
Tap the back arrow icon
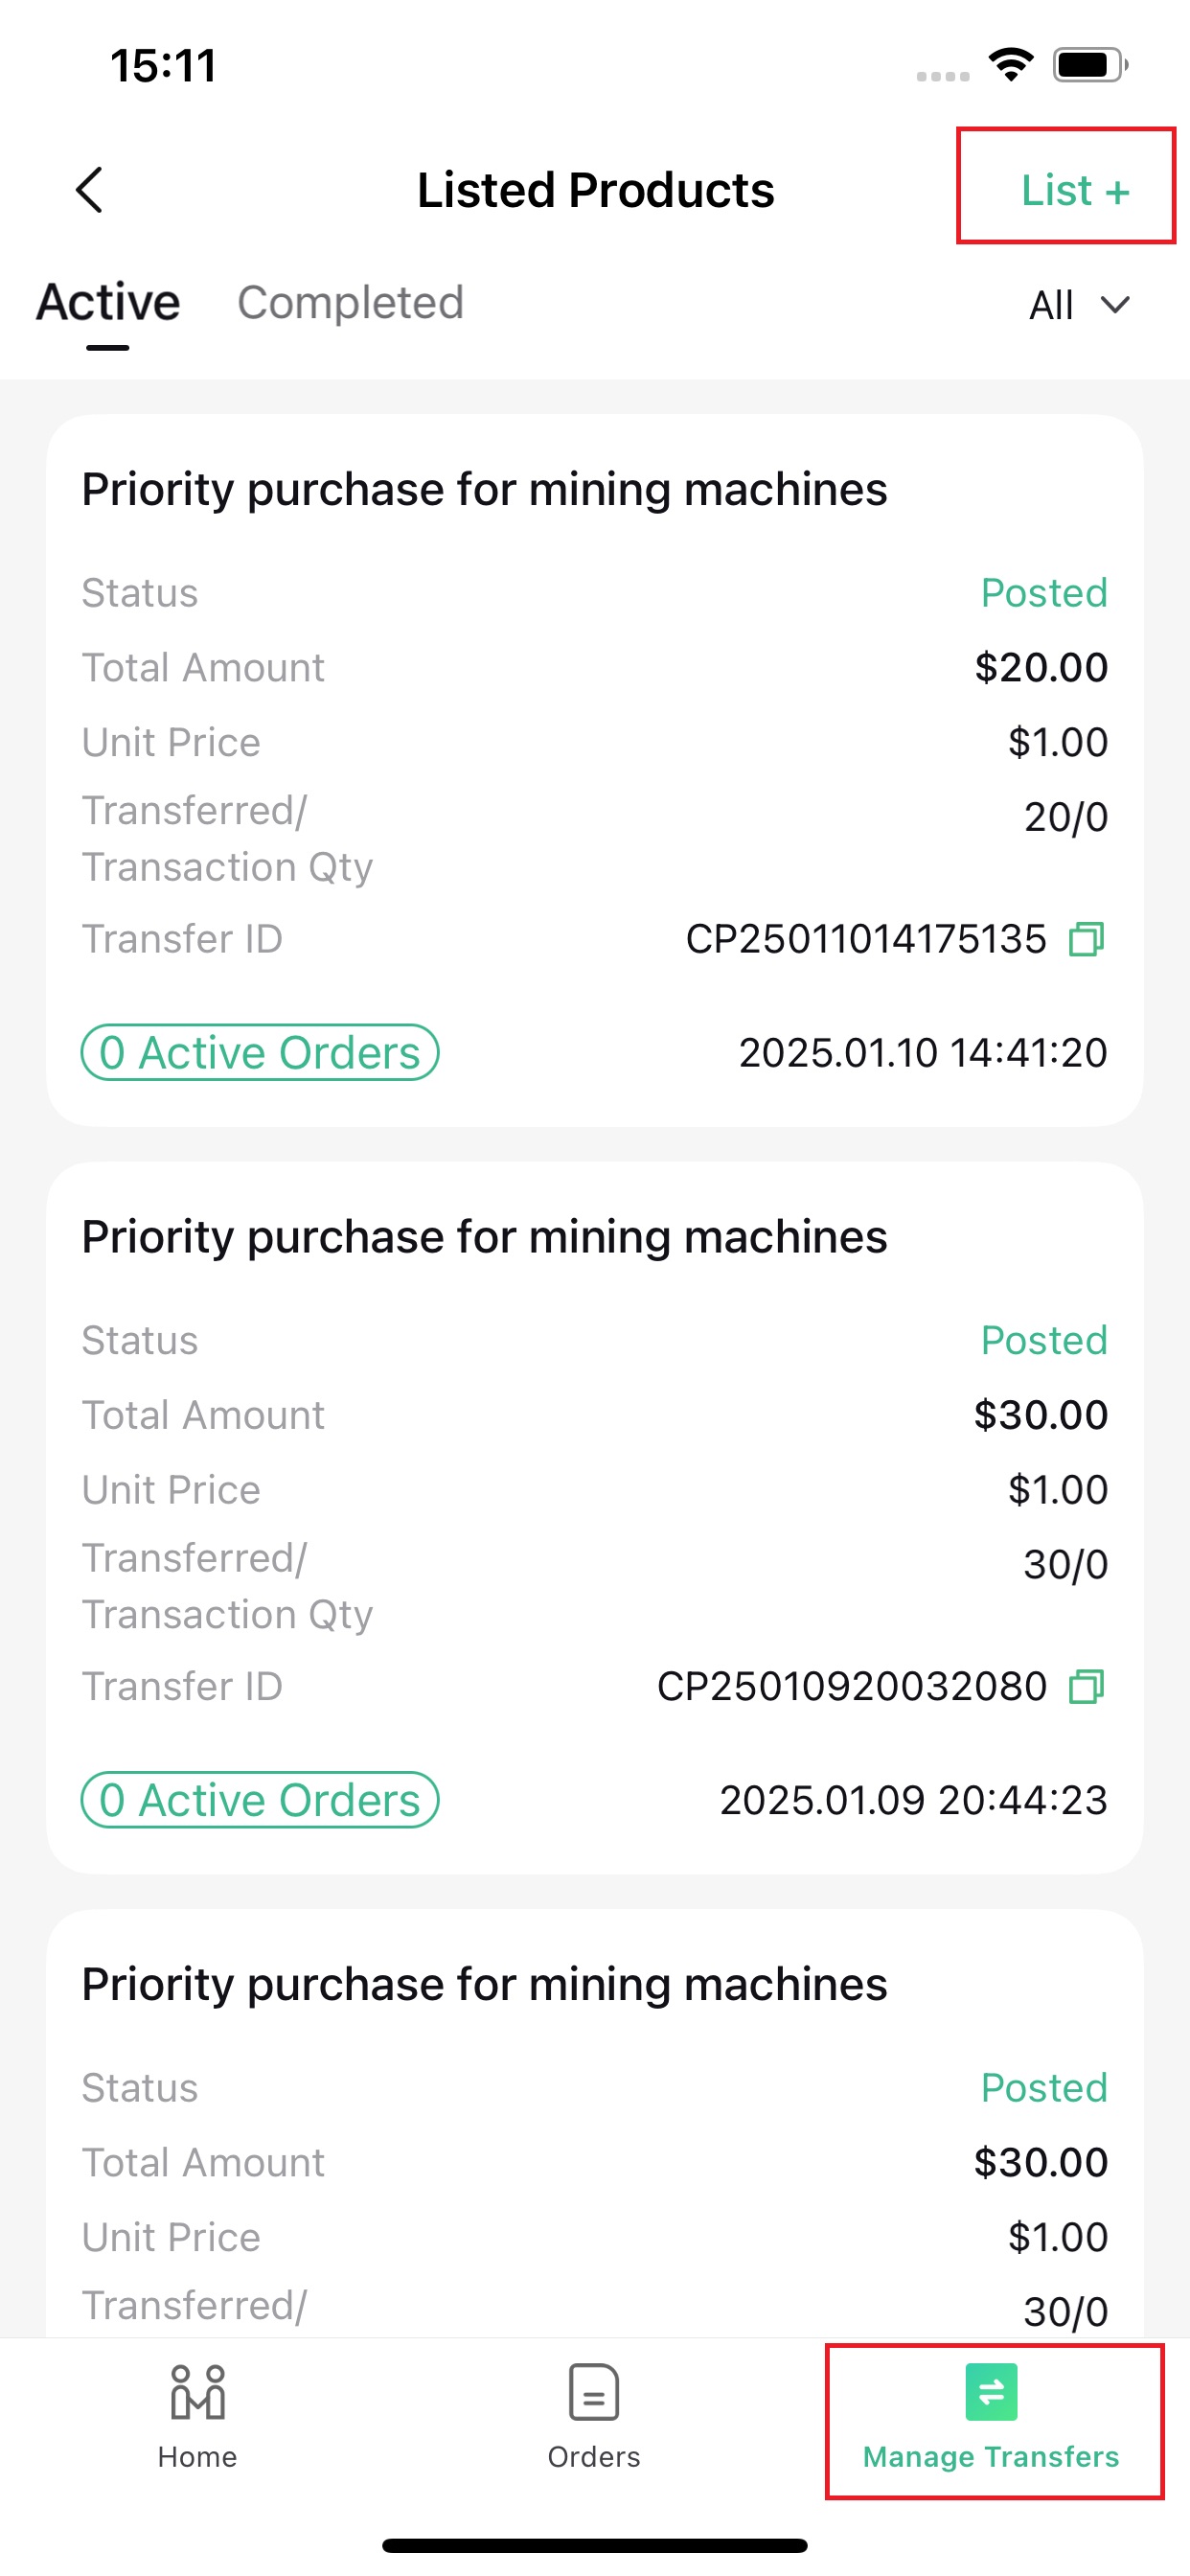(x=90, y=190)
